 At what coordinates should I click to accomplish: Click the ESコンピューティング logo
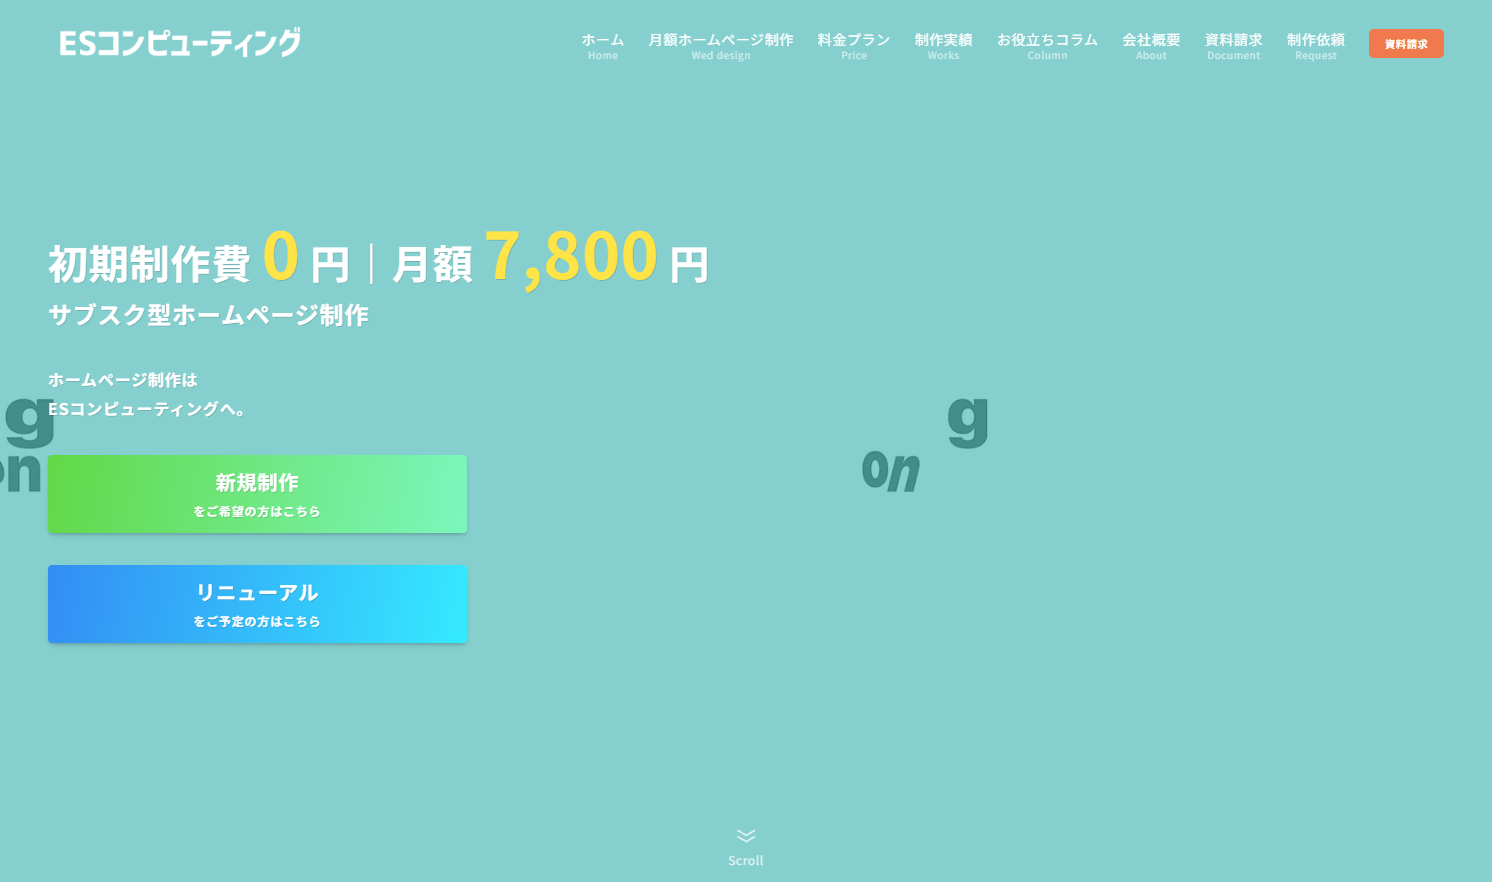pos(178,43)
